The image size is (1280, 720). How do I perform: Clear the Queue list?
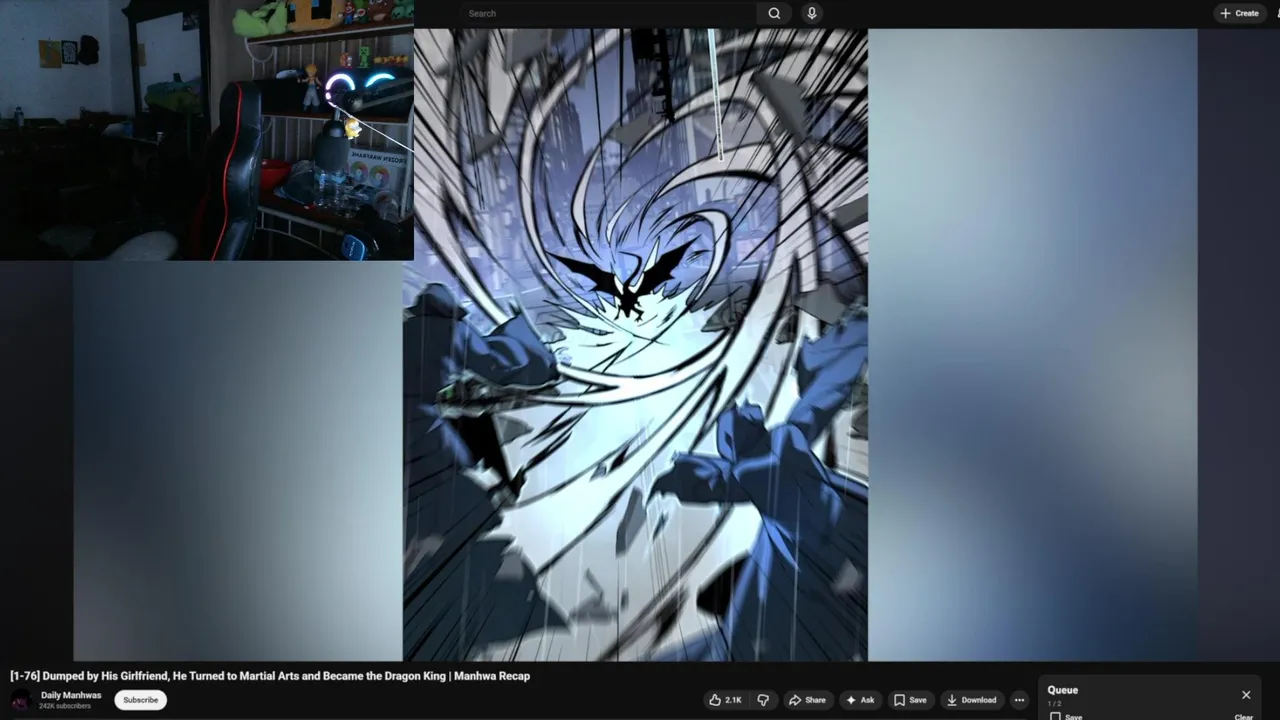coord(1243,716)
